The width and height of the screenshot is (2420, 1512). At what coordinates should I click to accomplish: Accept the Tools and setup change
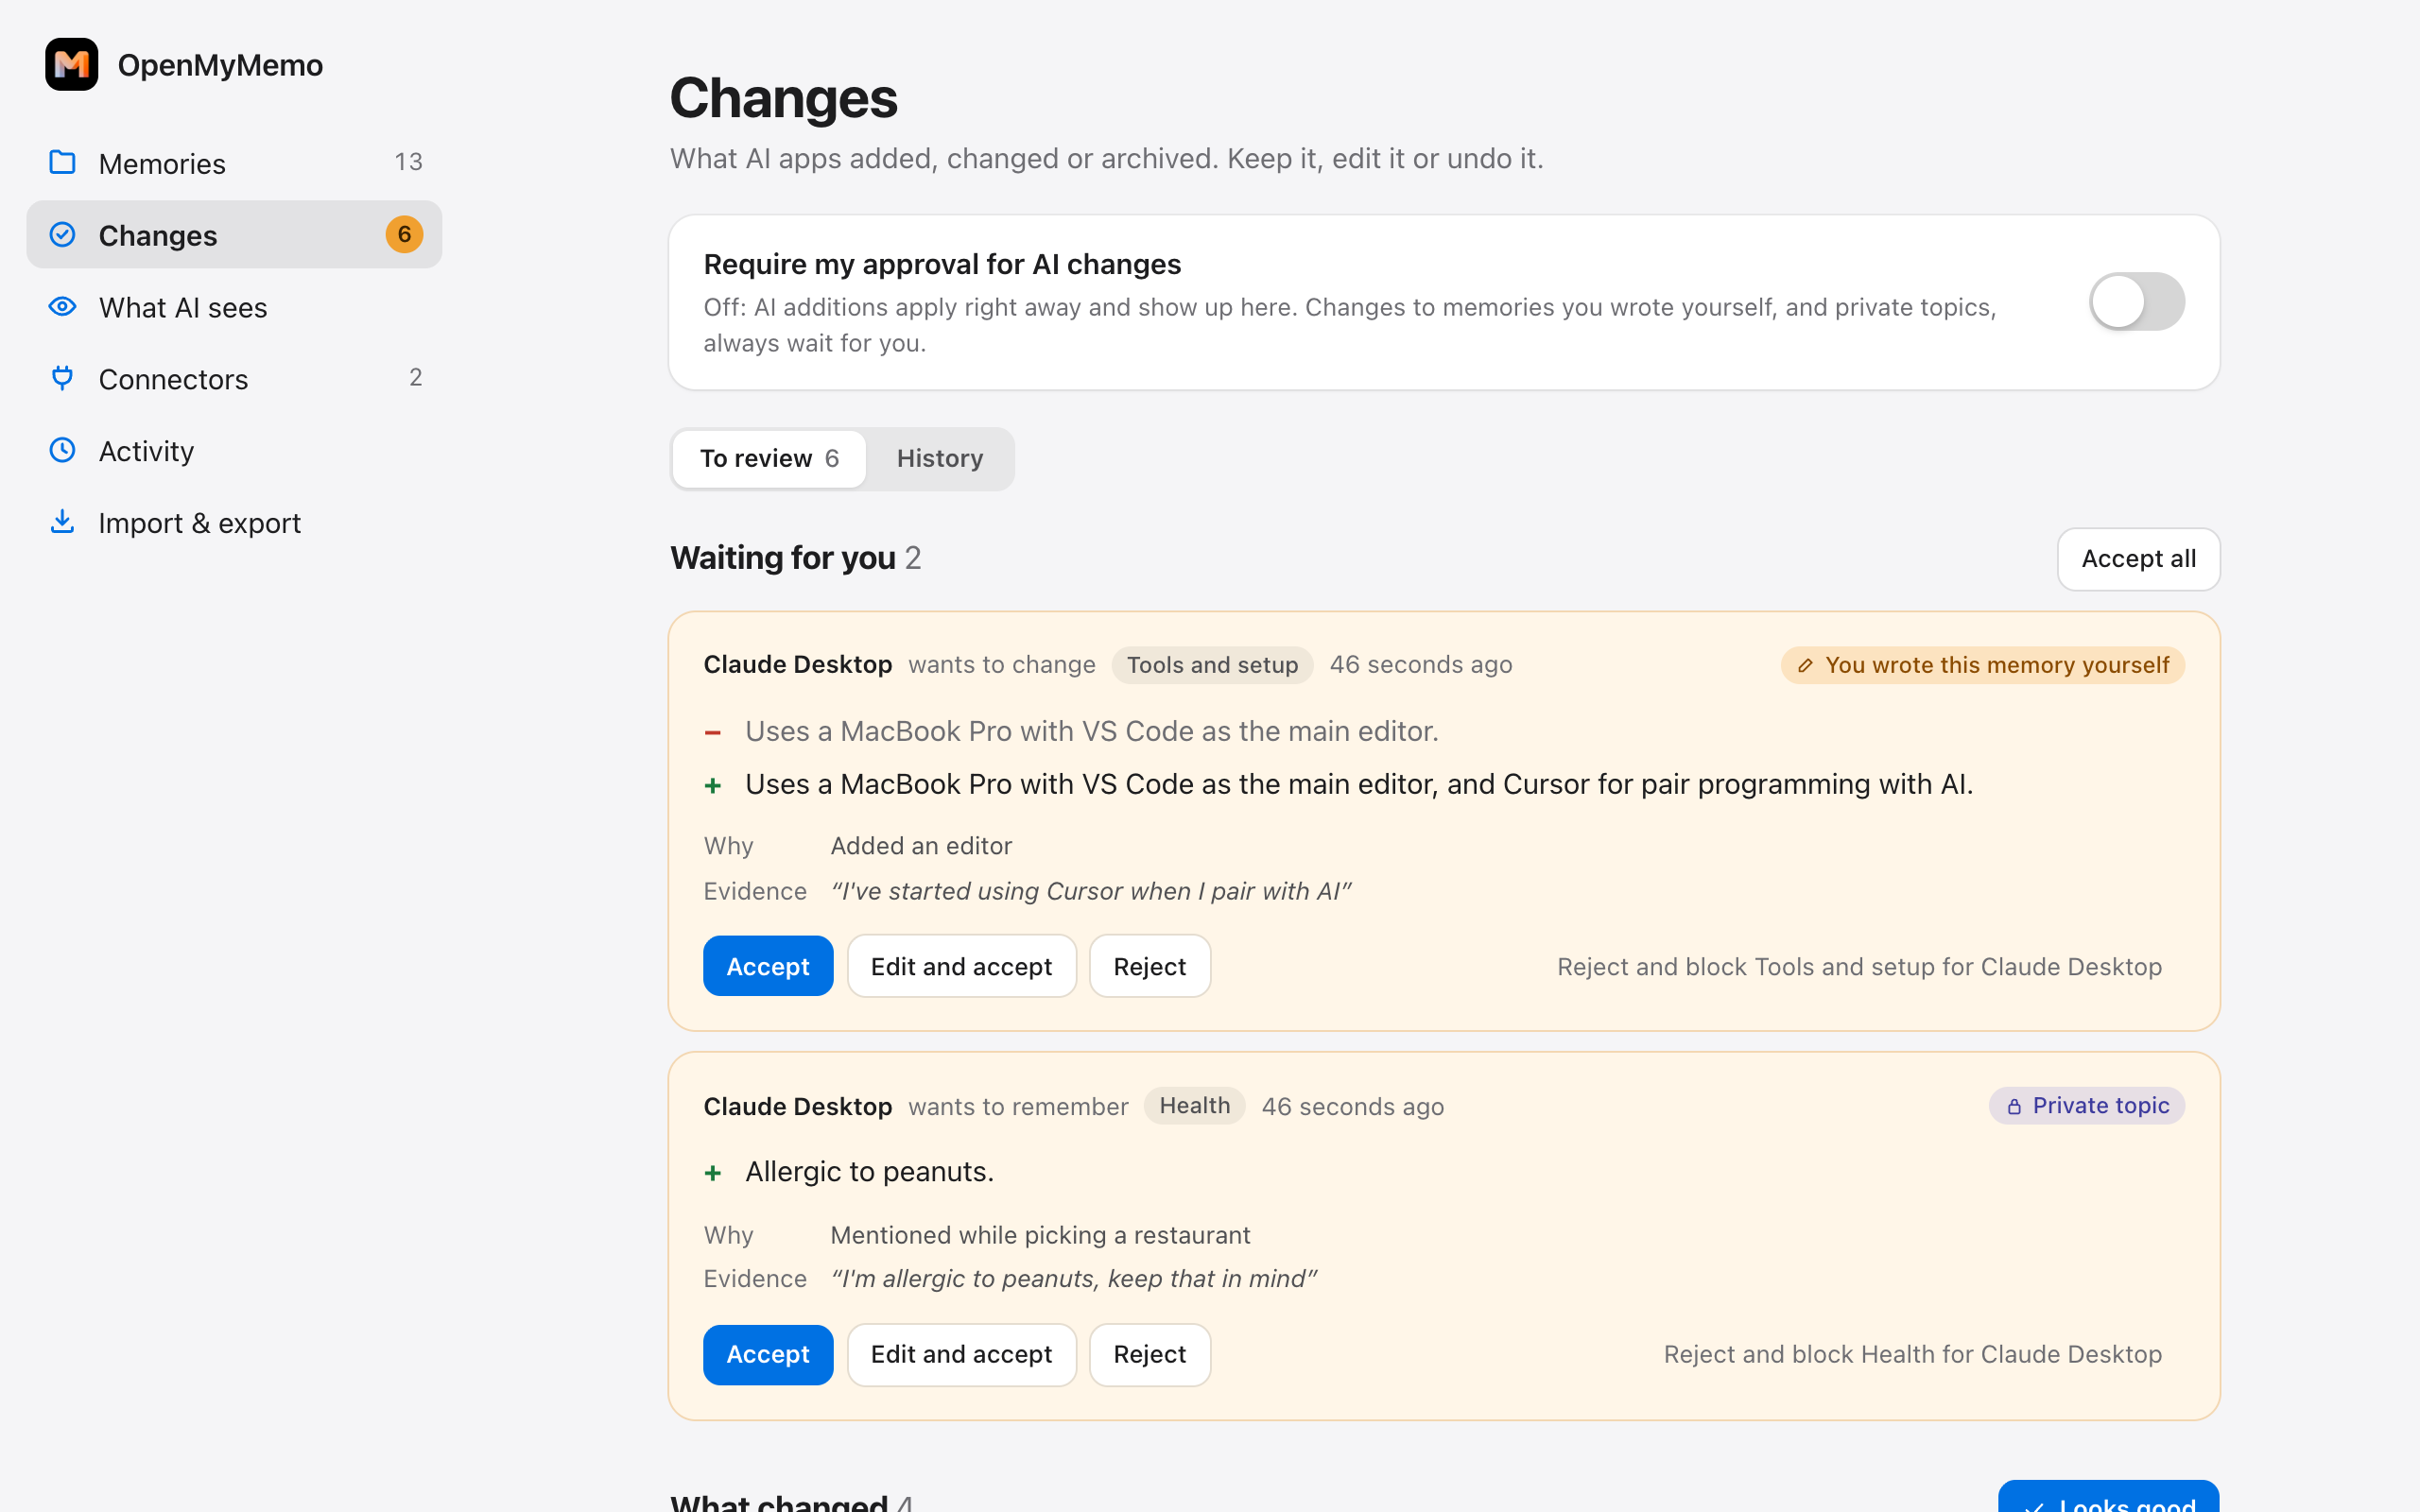tap(767, 966)
